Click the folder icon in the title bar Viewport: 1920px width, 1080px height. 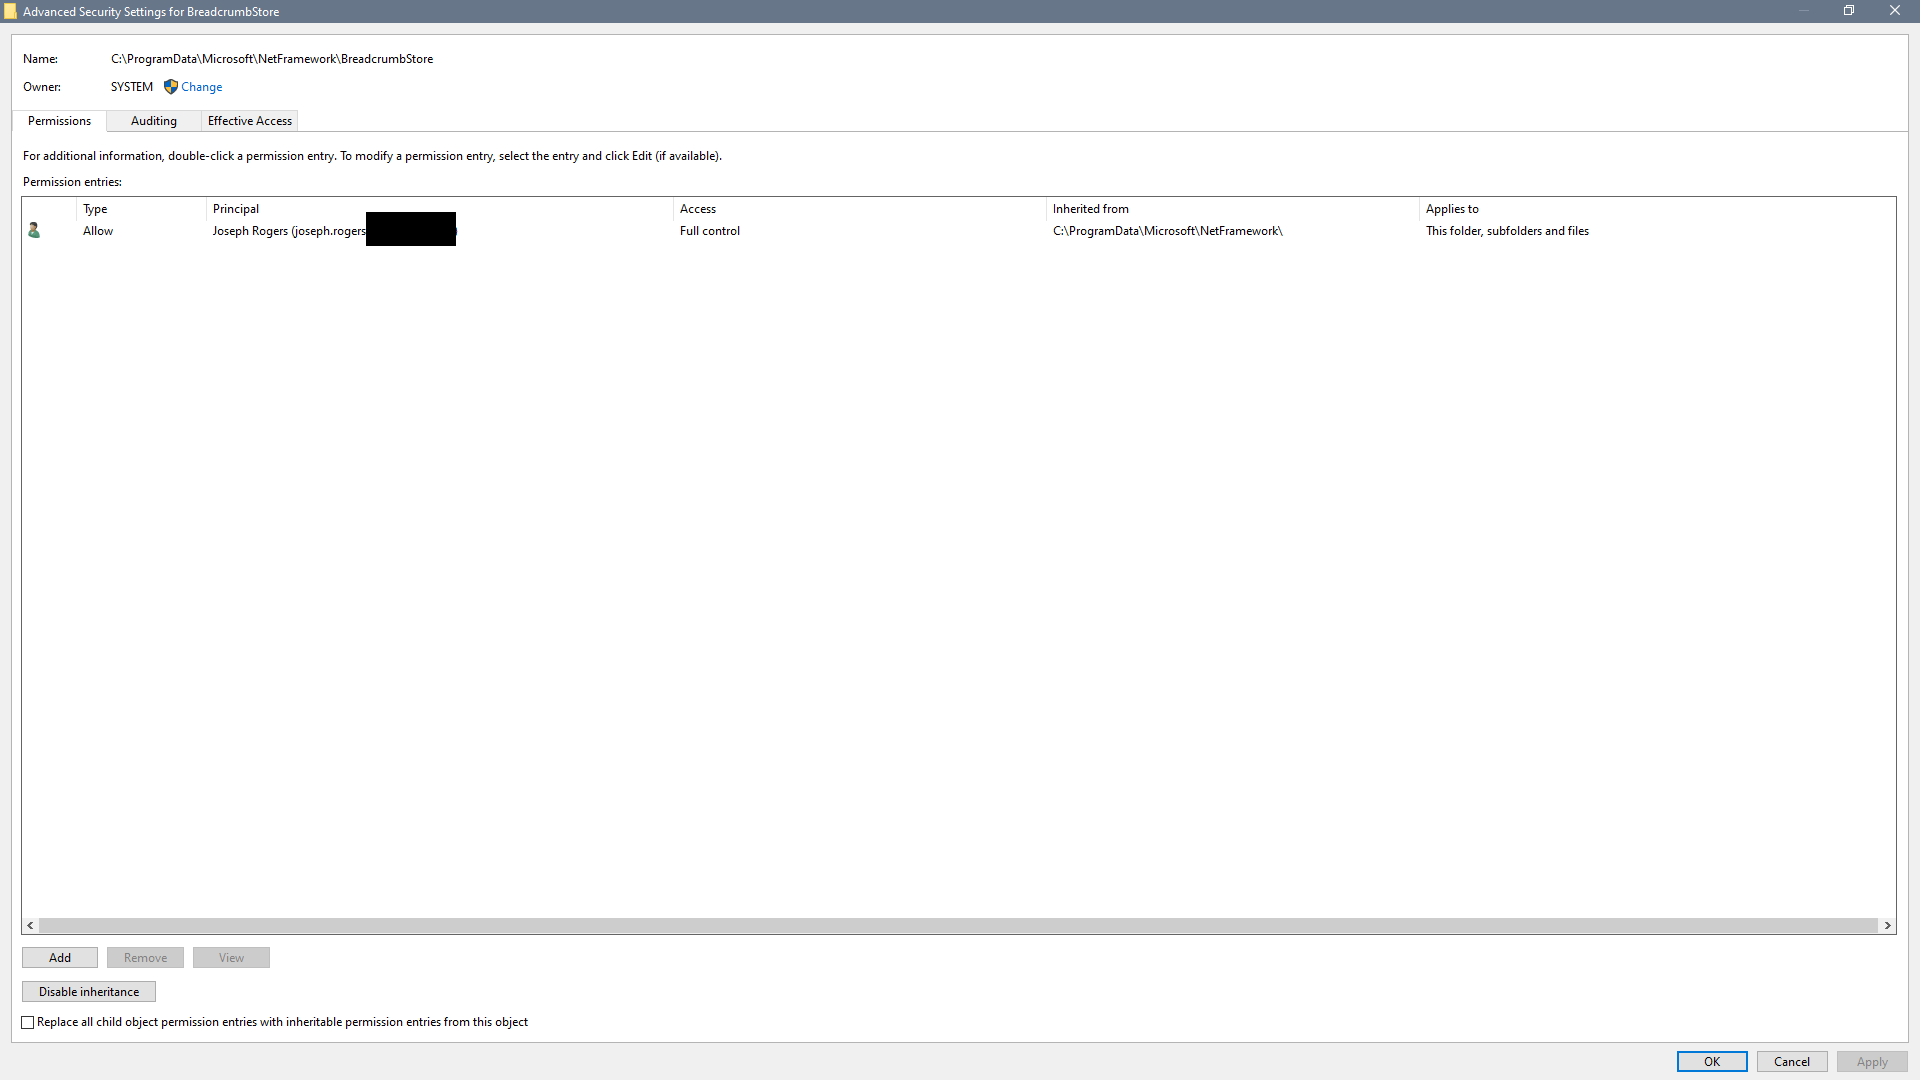coord(10,12)
